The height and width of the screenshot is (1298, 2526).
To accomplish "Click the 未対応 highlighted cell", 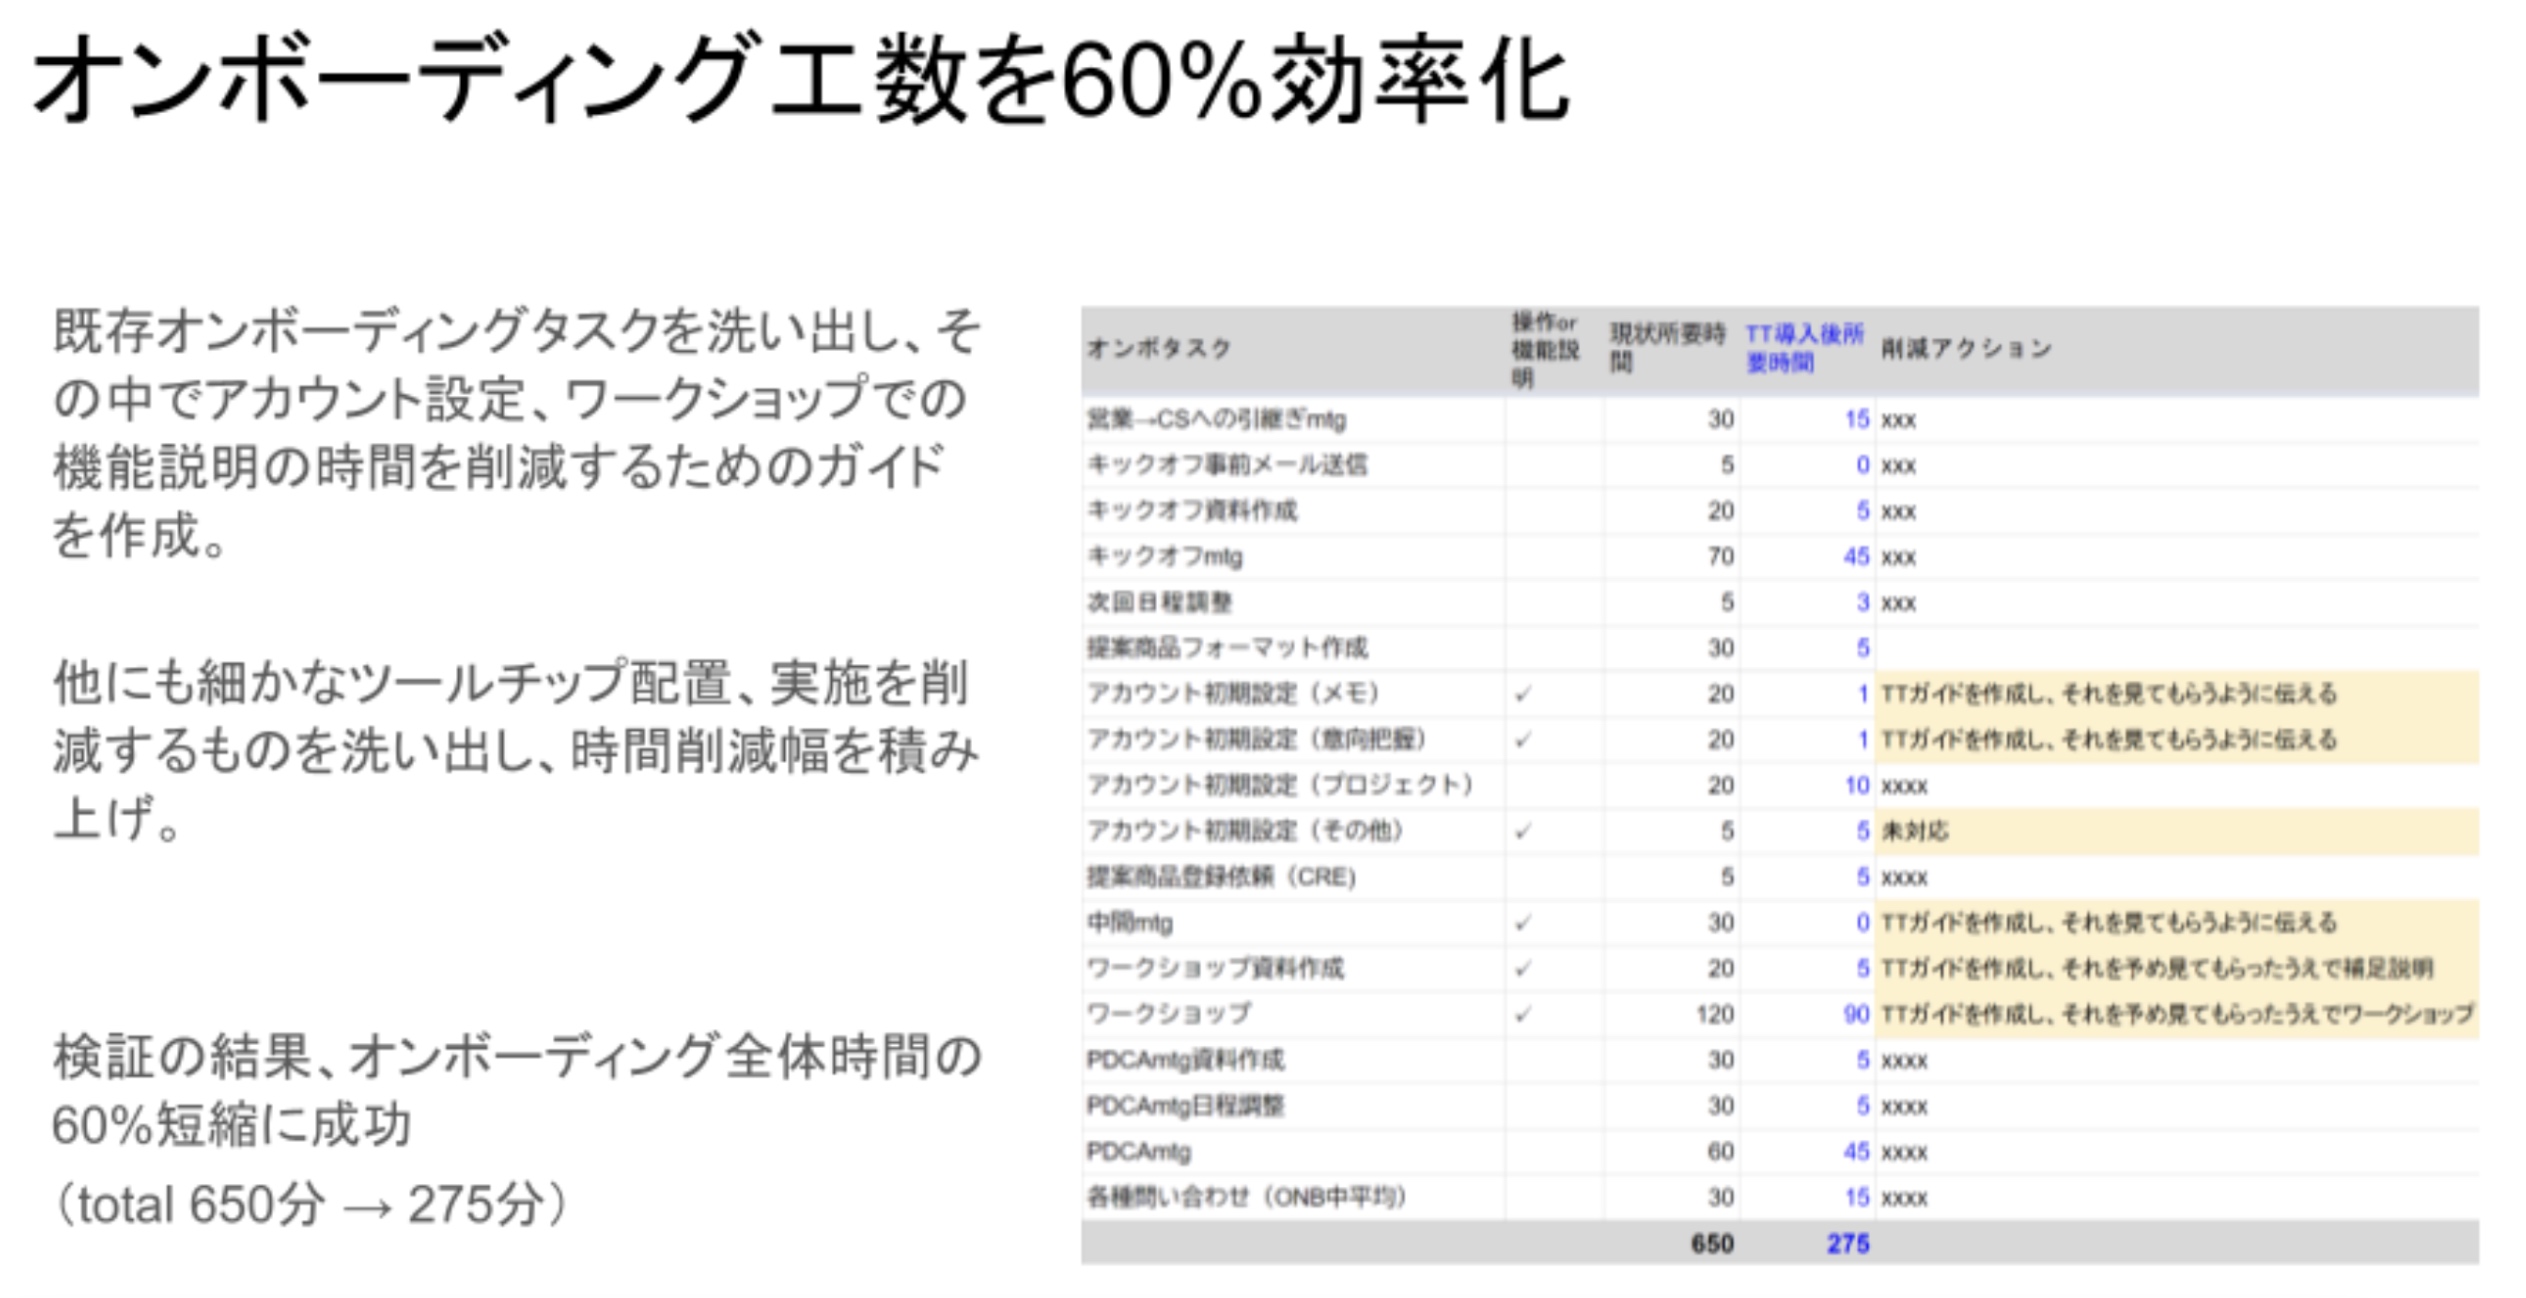I will tap(1914, 831).
